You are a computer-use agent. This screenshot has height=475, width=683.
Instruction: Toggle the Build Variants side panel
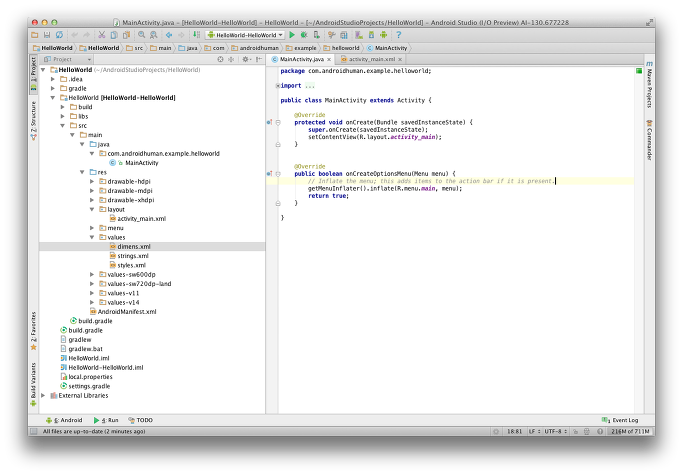(x=34, y=384)
